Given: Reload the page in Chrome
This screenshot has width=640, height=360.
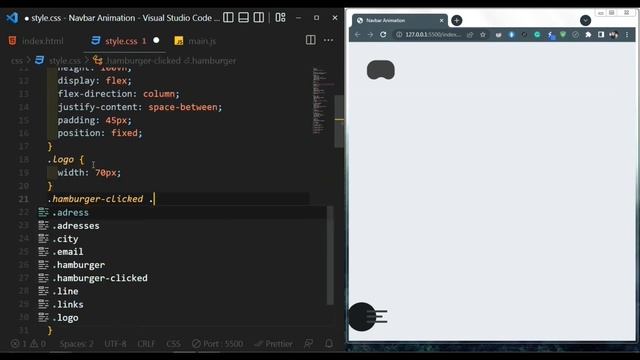Looking at the screenshot, I should [x=383, y=35].
